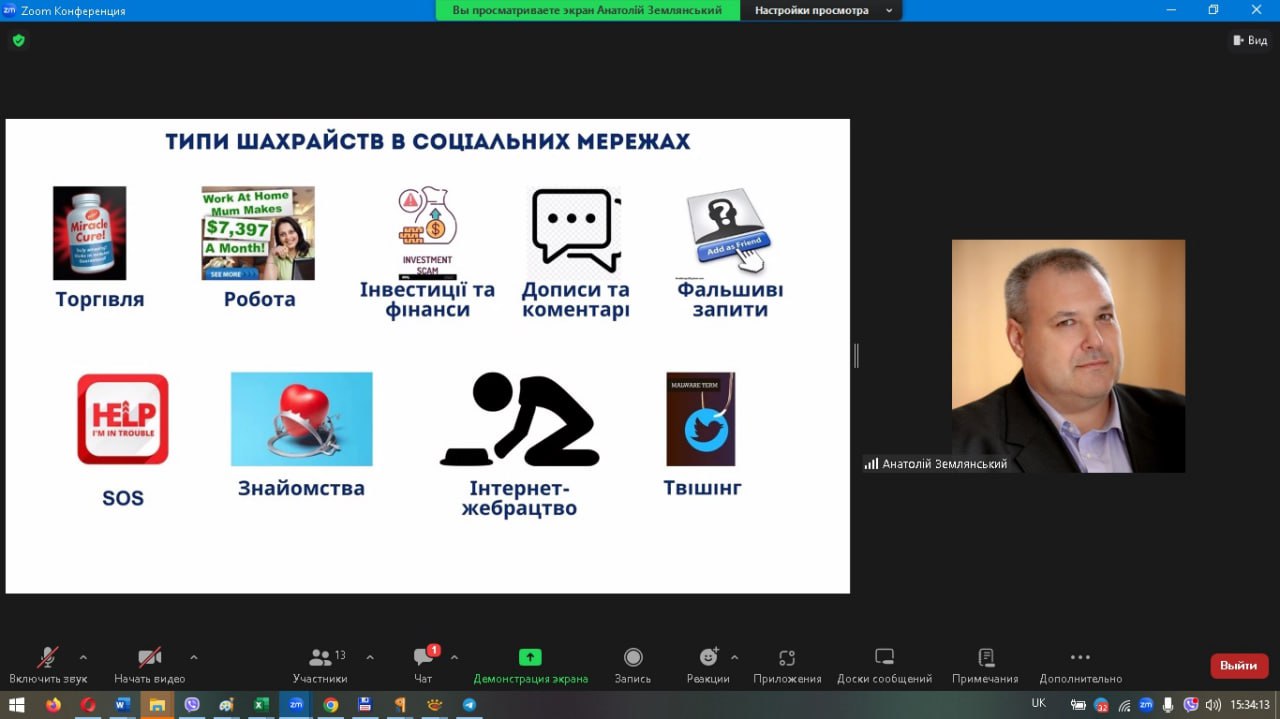Open the volume speaker tray icon
This screenshot has height=719, width=1280.
click(1213, 704)
